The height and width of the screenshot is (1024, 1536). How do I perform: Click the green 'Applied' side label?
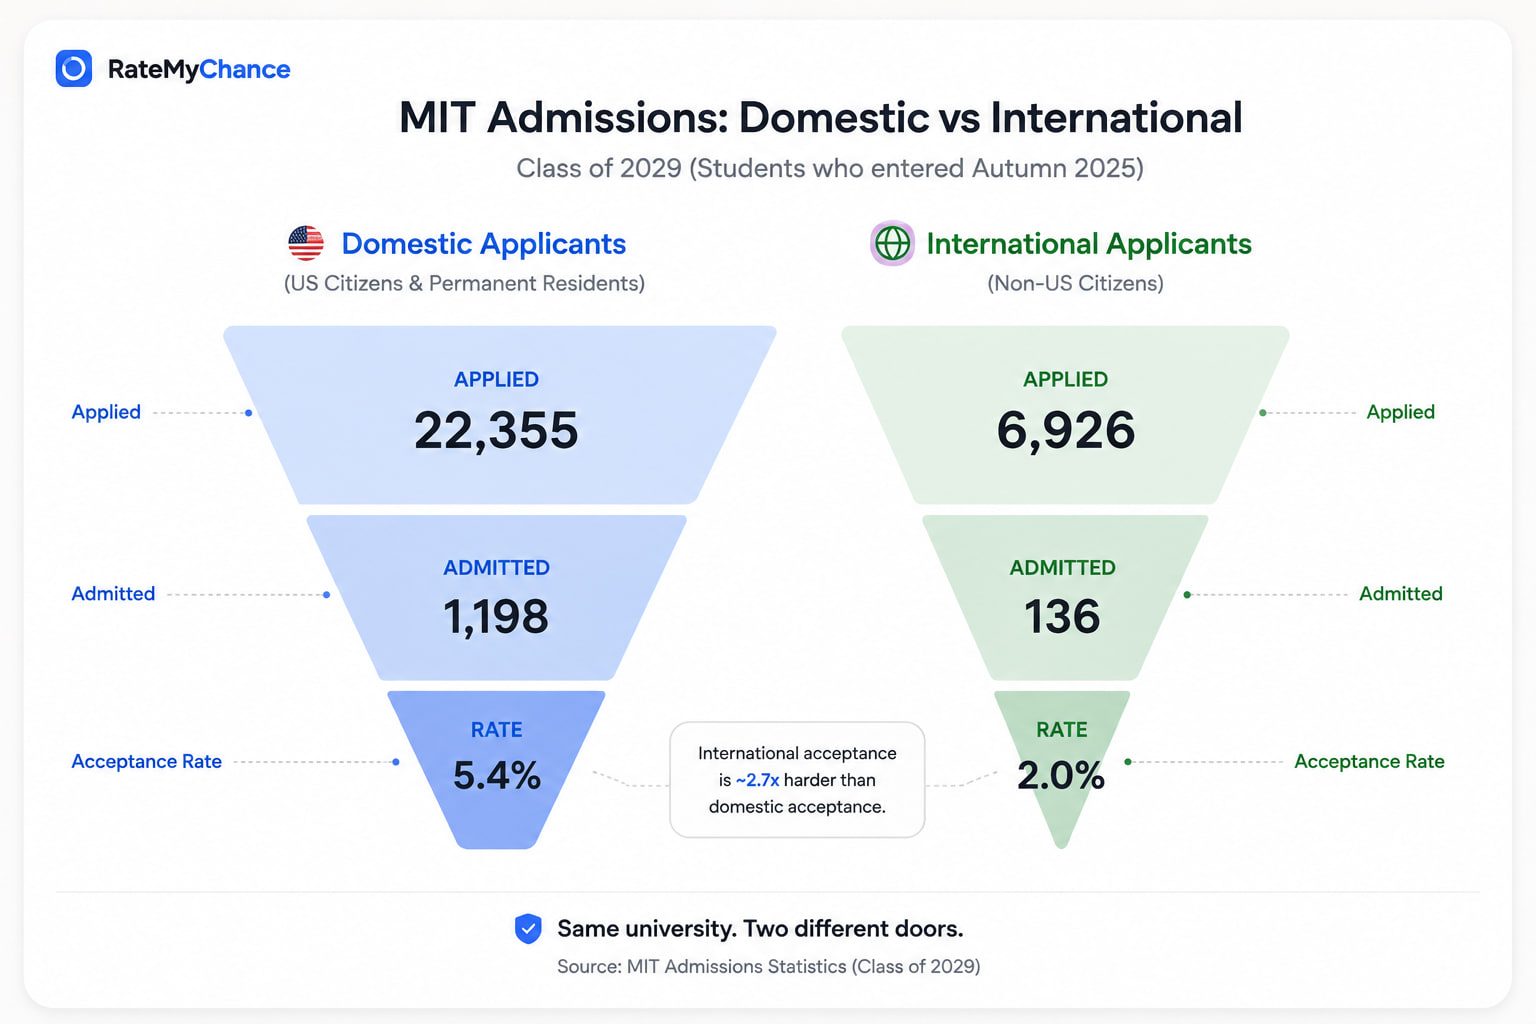pos(1401,412)
